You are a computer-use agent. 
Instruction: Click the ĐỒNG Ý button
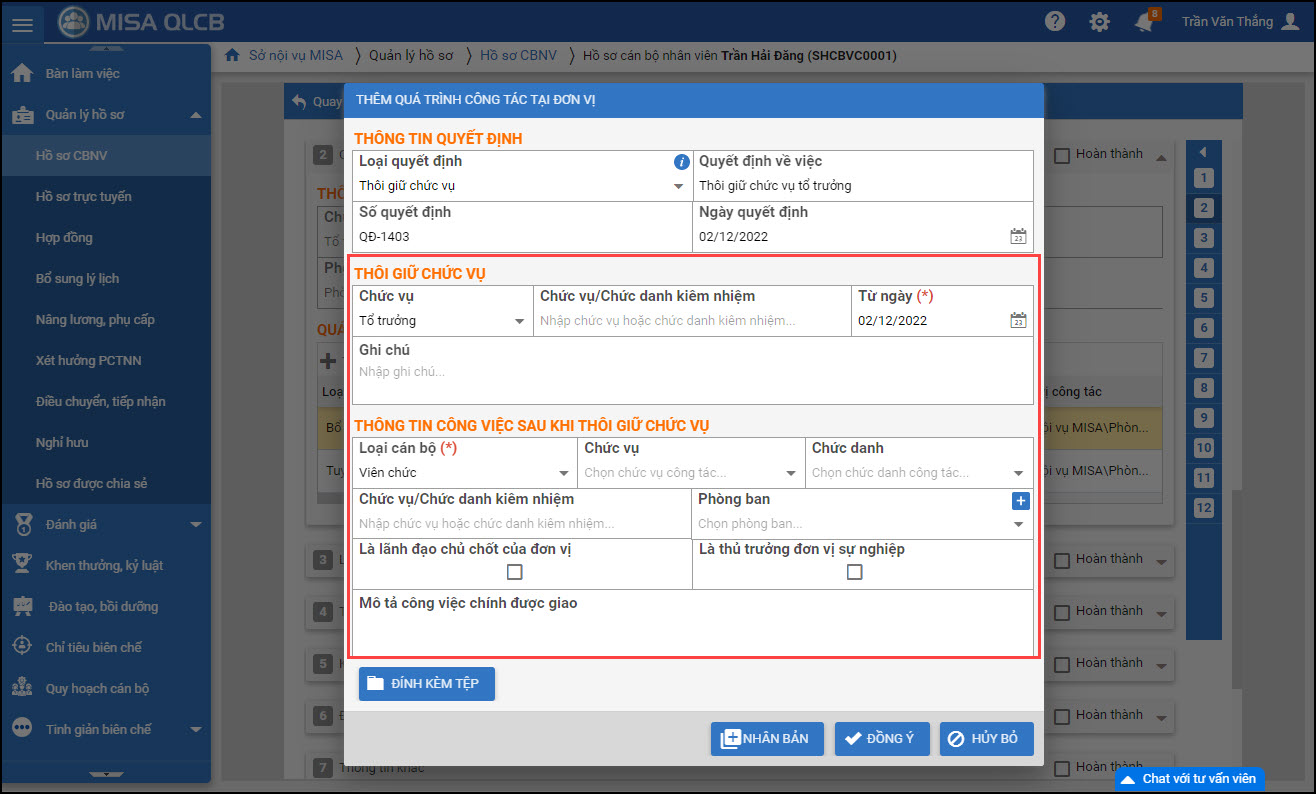coord(881,739)
